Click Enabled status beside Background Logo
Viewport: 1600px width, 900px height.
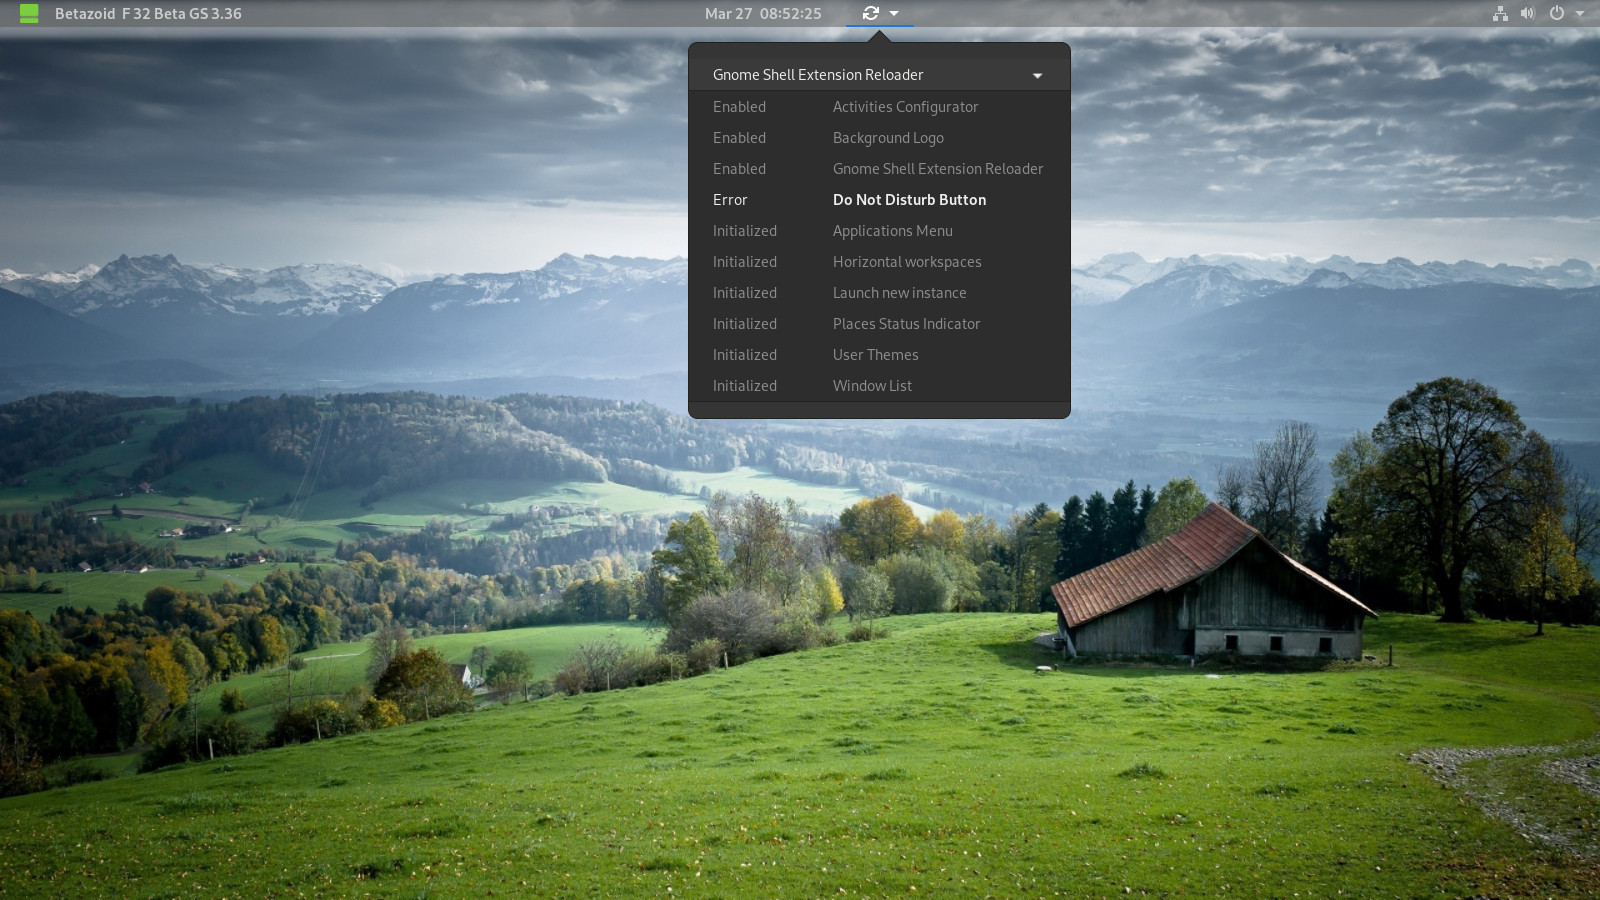[739, 138]
